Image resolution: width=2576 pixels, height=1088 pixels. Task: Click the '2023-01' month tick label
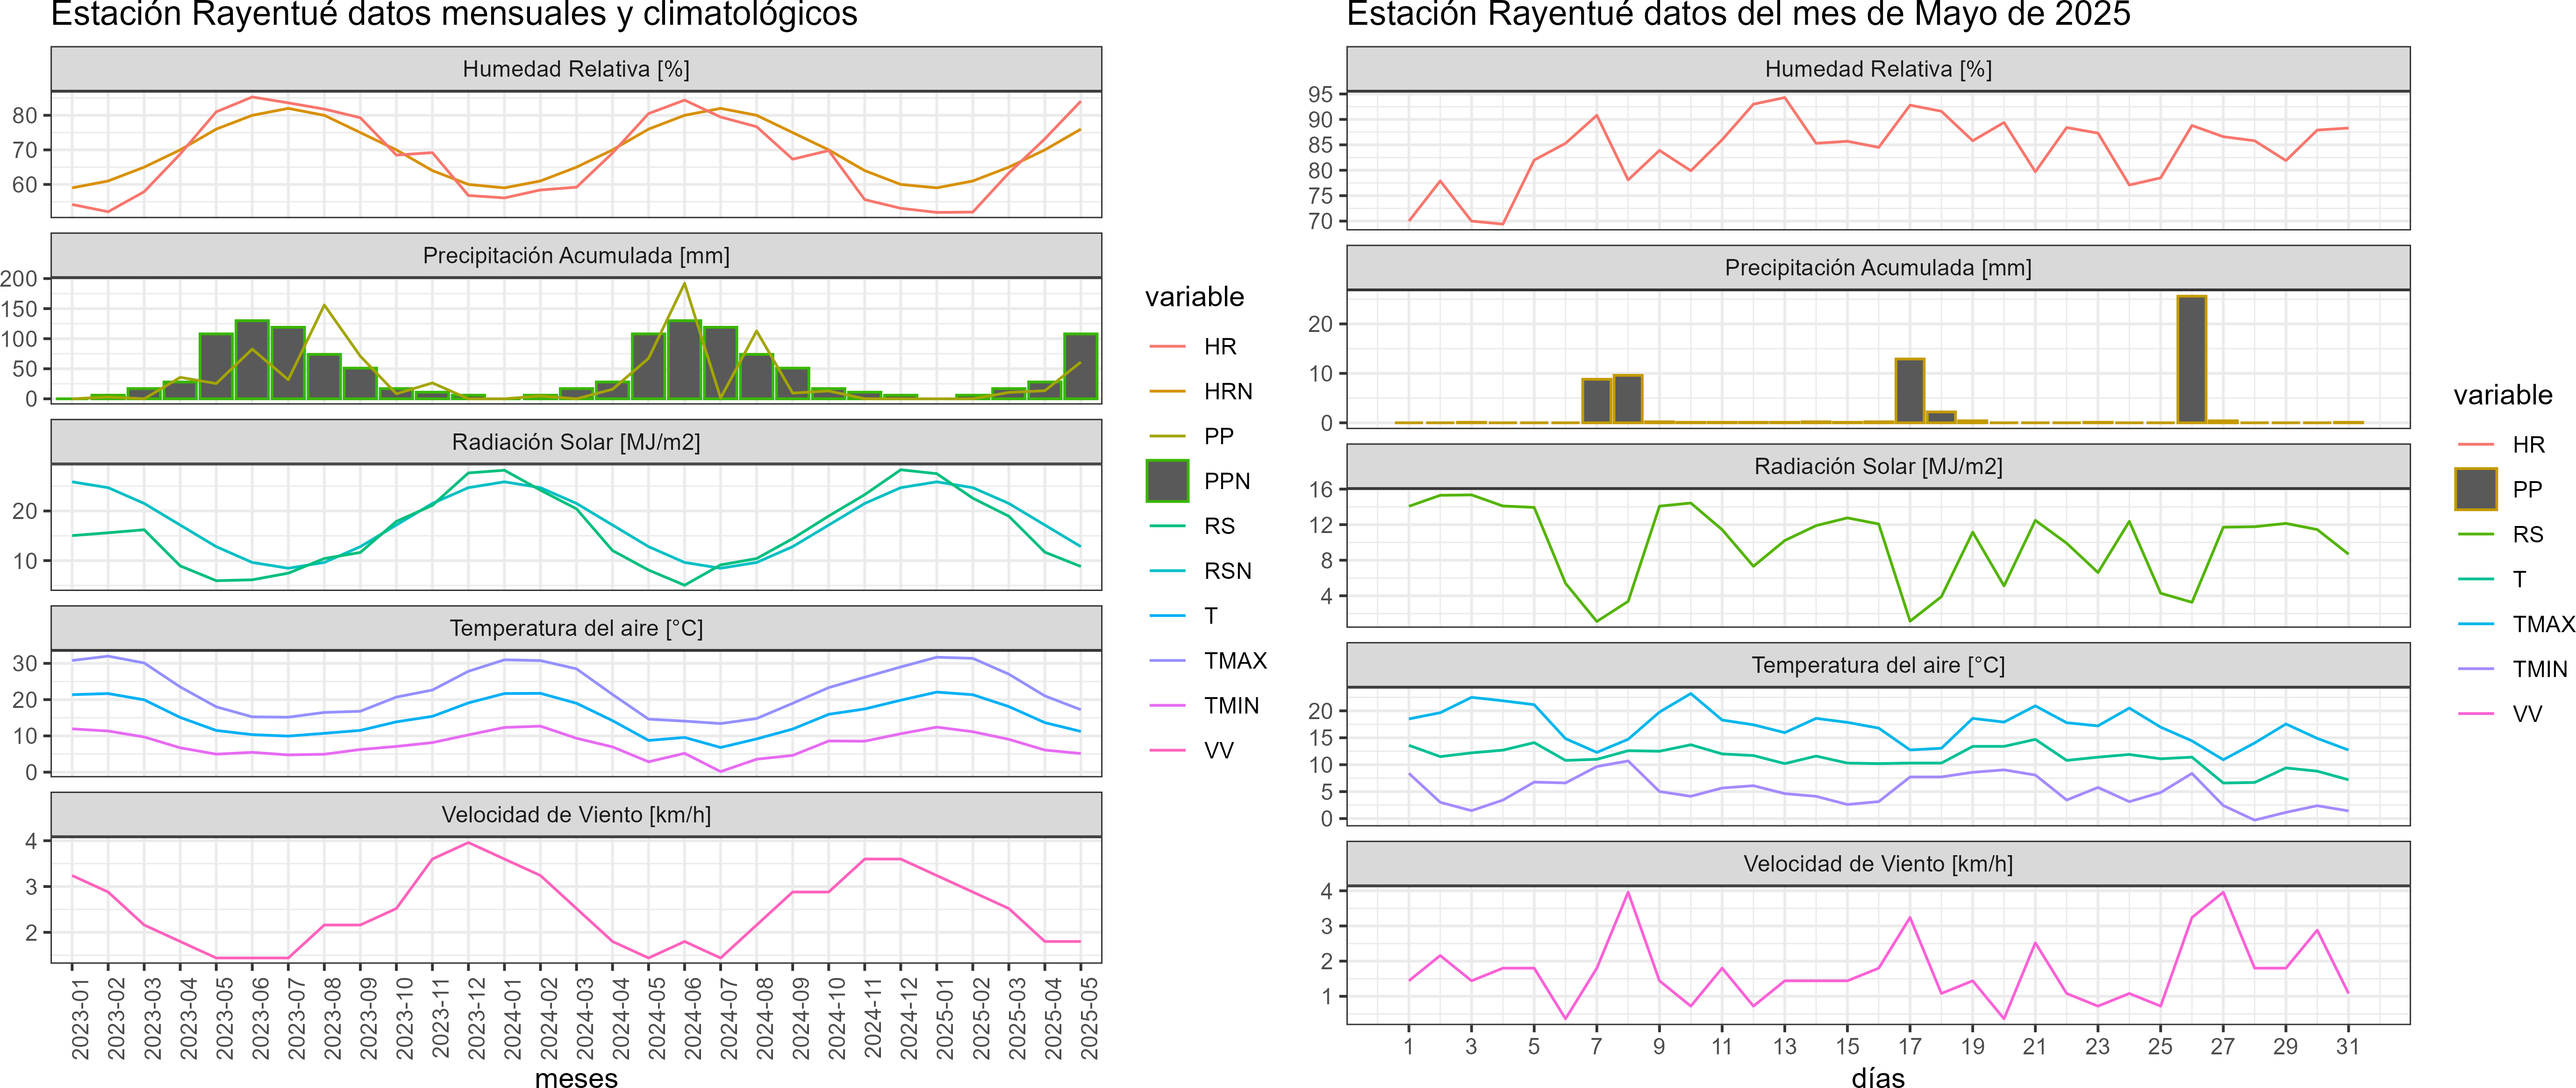click(80, 1018)
